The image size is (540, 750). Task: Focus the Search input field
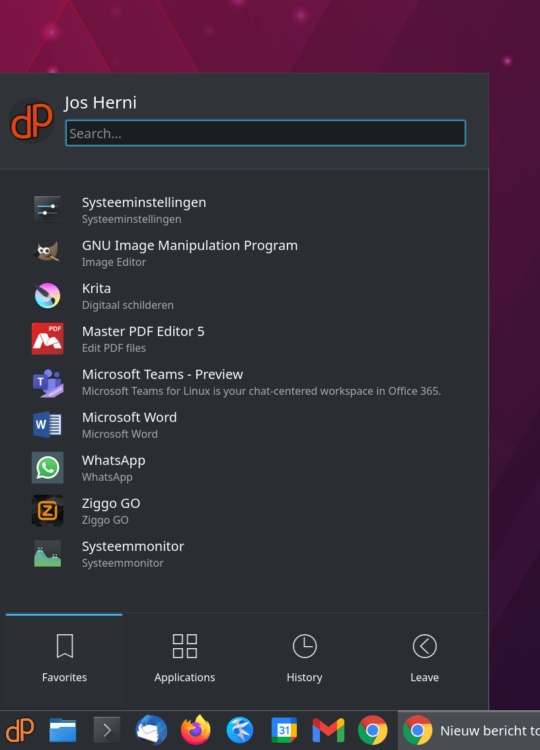click(x=265, y=133)
